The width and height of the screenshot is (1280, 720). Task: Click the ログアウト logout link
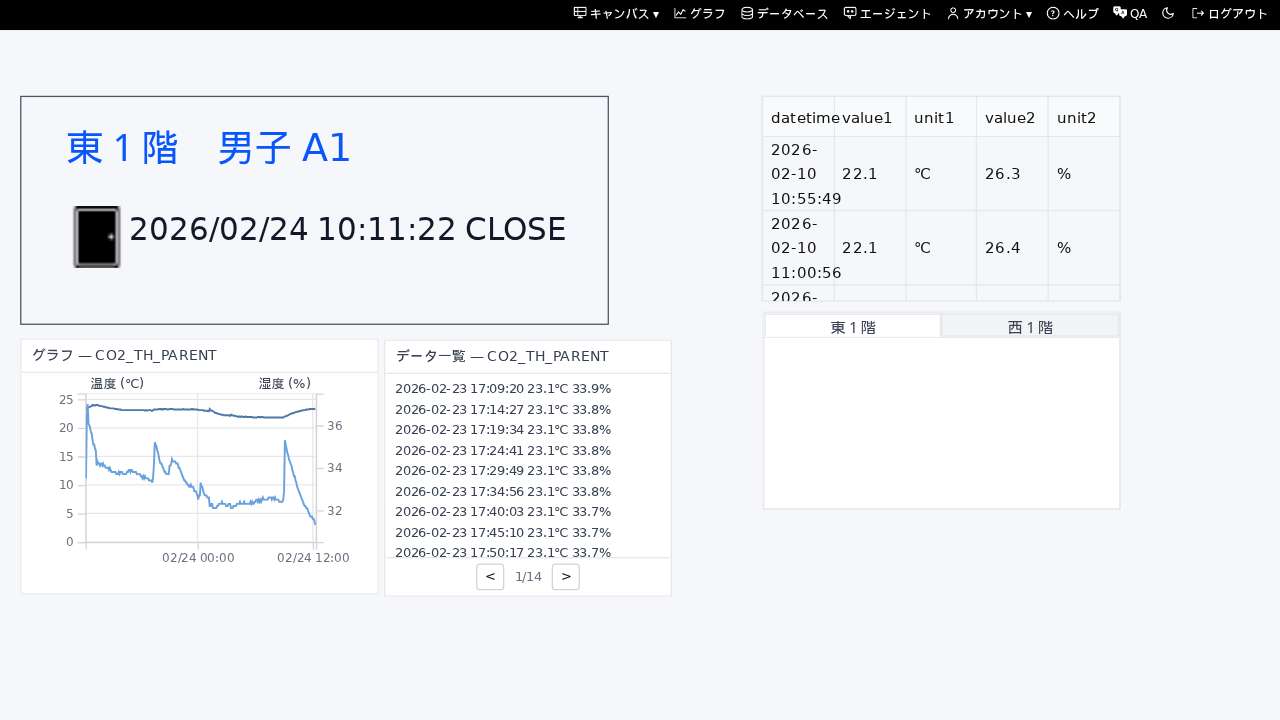(x=1230, y=14)
